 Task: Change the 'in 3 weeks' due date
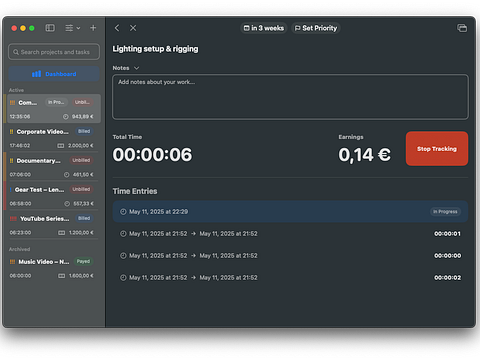point(264,28)
